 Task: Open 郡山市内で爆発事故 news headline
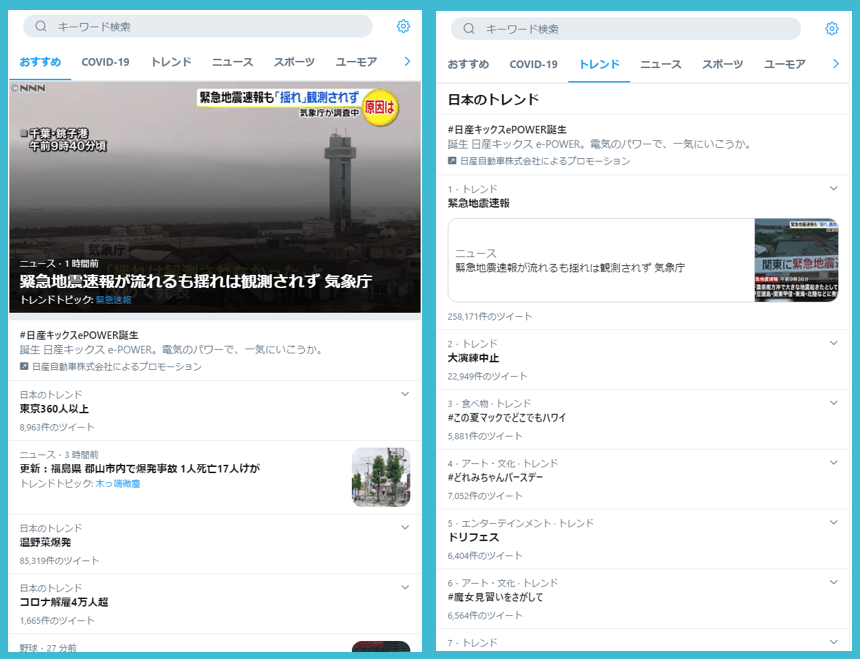(x=140, y=468)
